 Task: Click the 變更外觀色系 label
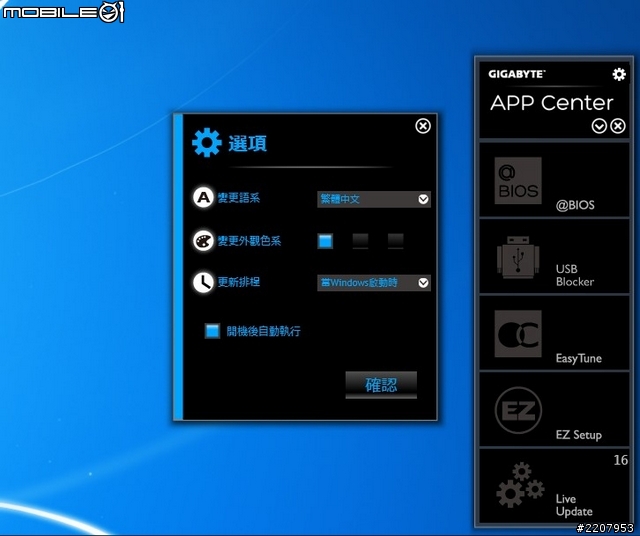pyautogui.click(x=249, y=241)
